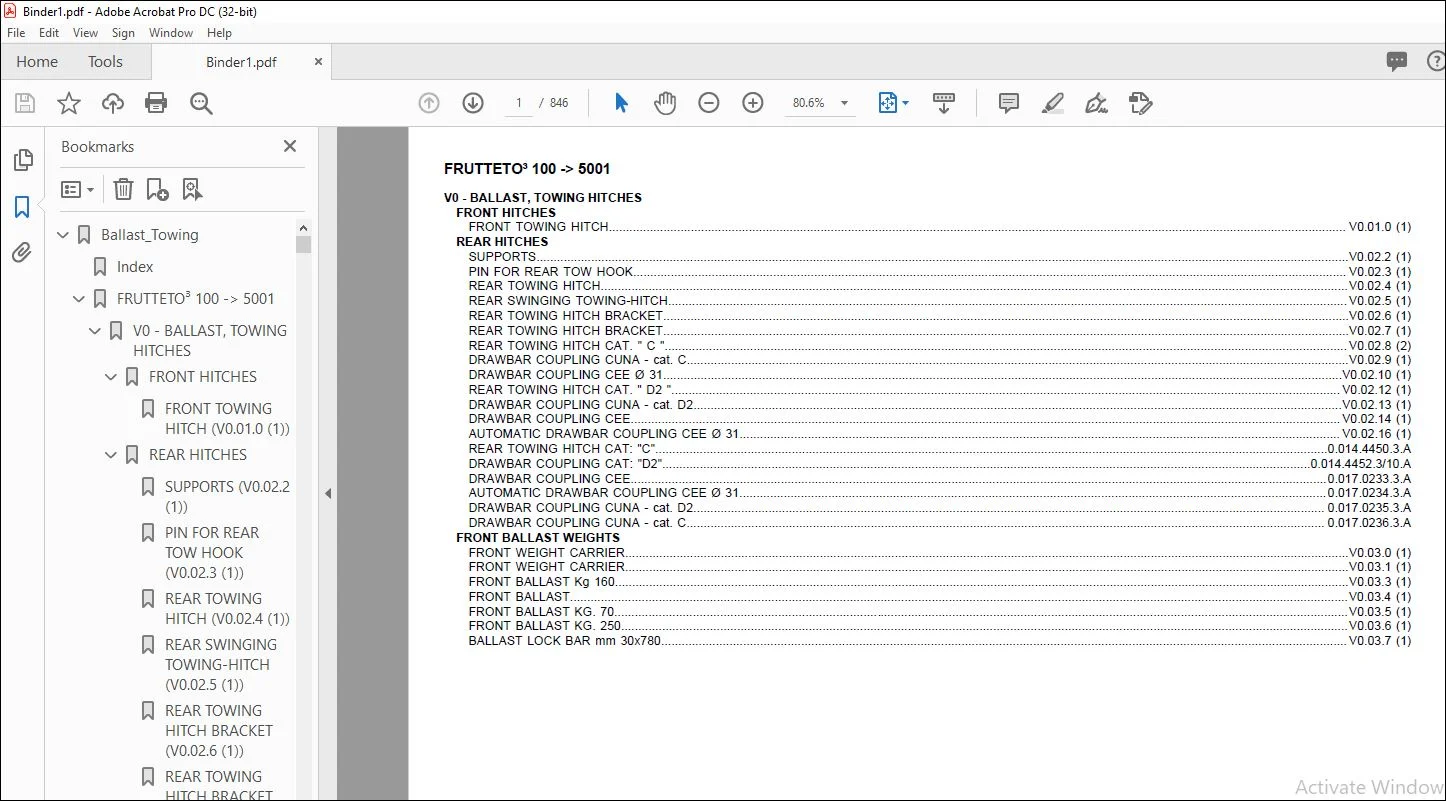Open the Help menu
Screen dimensions: 1446x801
(x=219, y=33)
